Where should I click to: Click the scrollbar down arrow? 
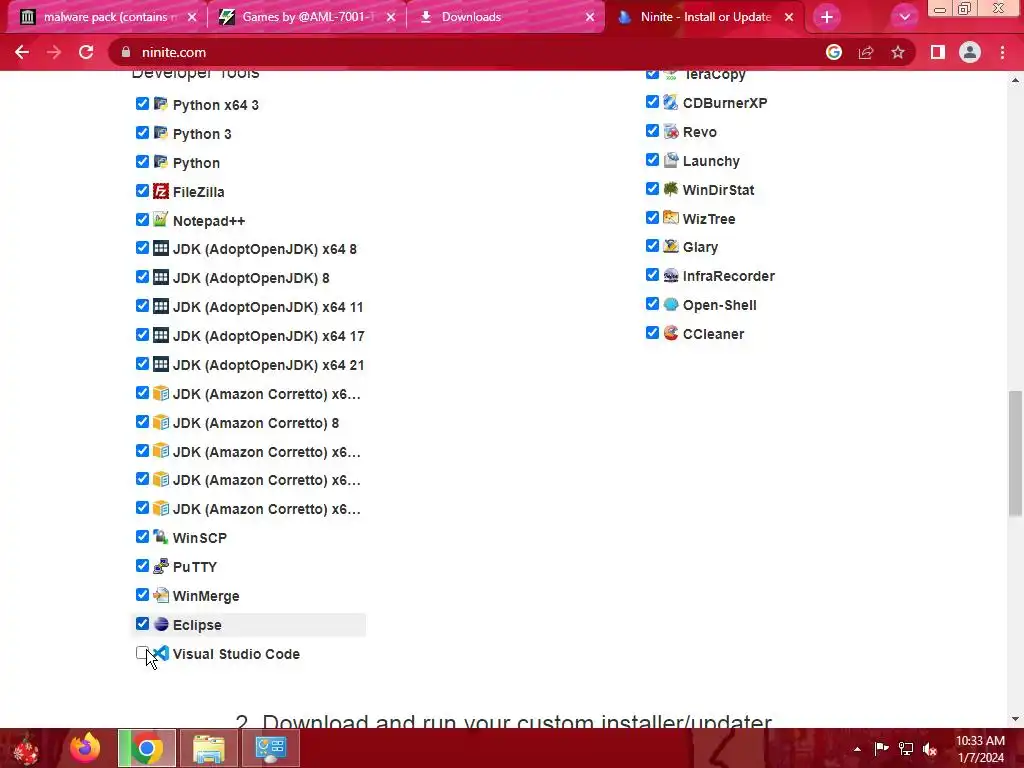pyautogui.click(x=1015, y=719)
